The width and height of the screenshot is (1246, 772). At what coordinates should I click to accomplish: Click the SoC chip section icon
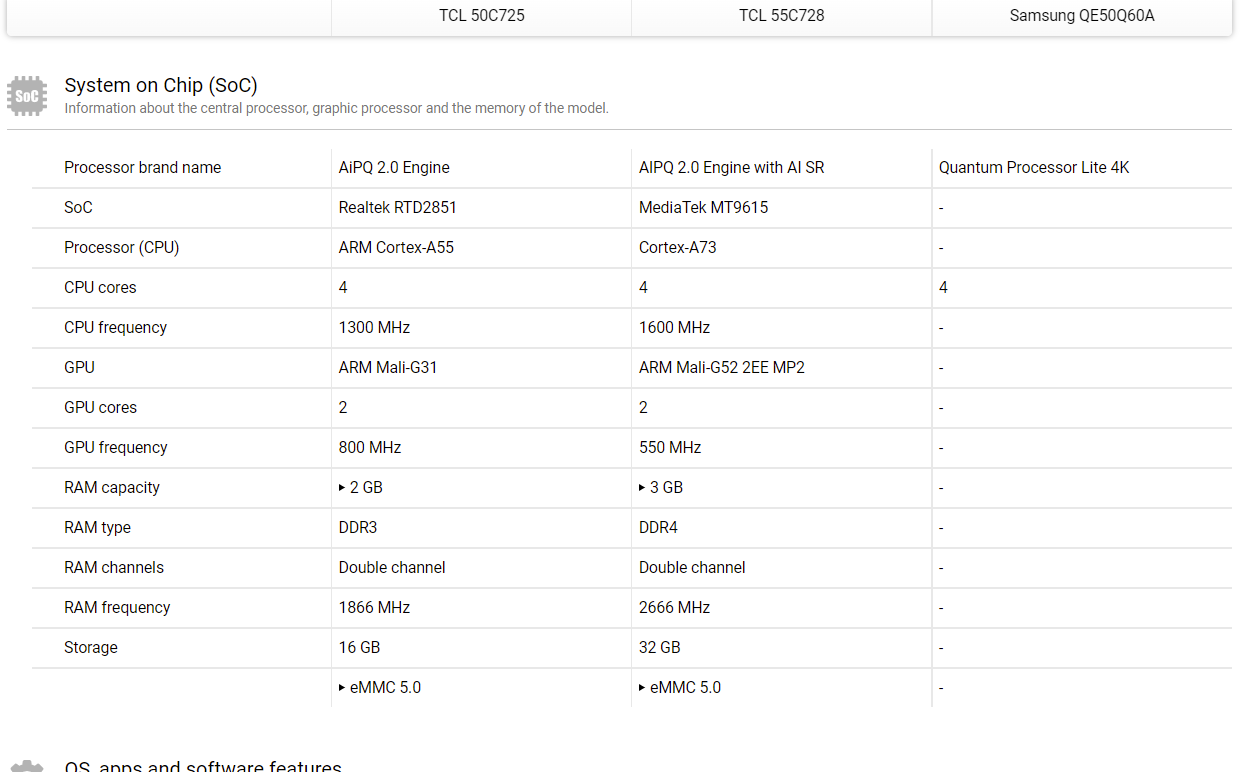tap(27, 96)
